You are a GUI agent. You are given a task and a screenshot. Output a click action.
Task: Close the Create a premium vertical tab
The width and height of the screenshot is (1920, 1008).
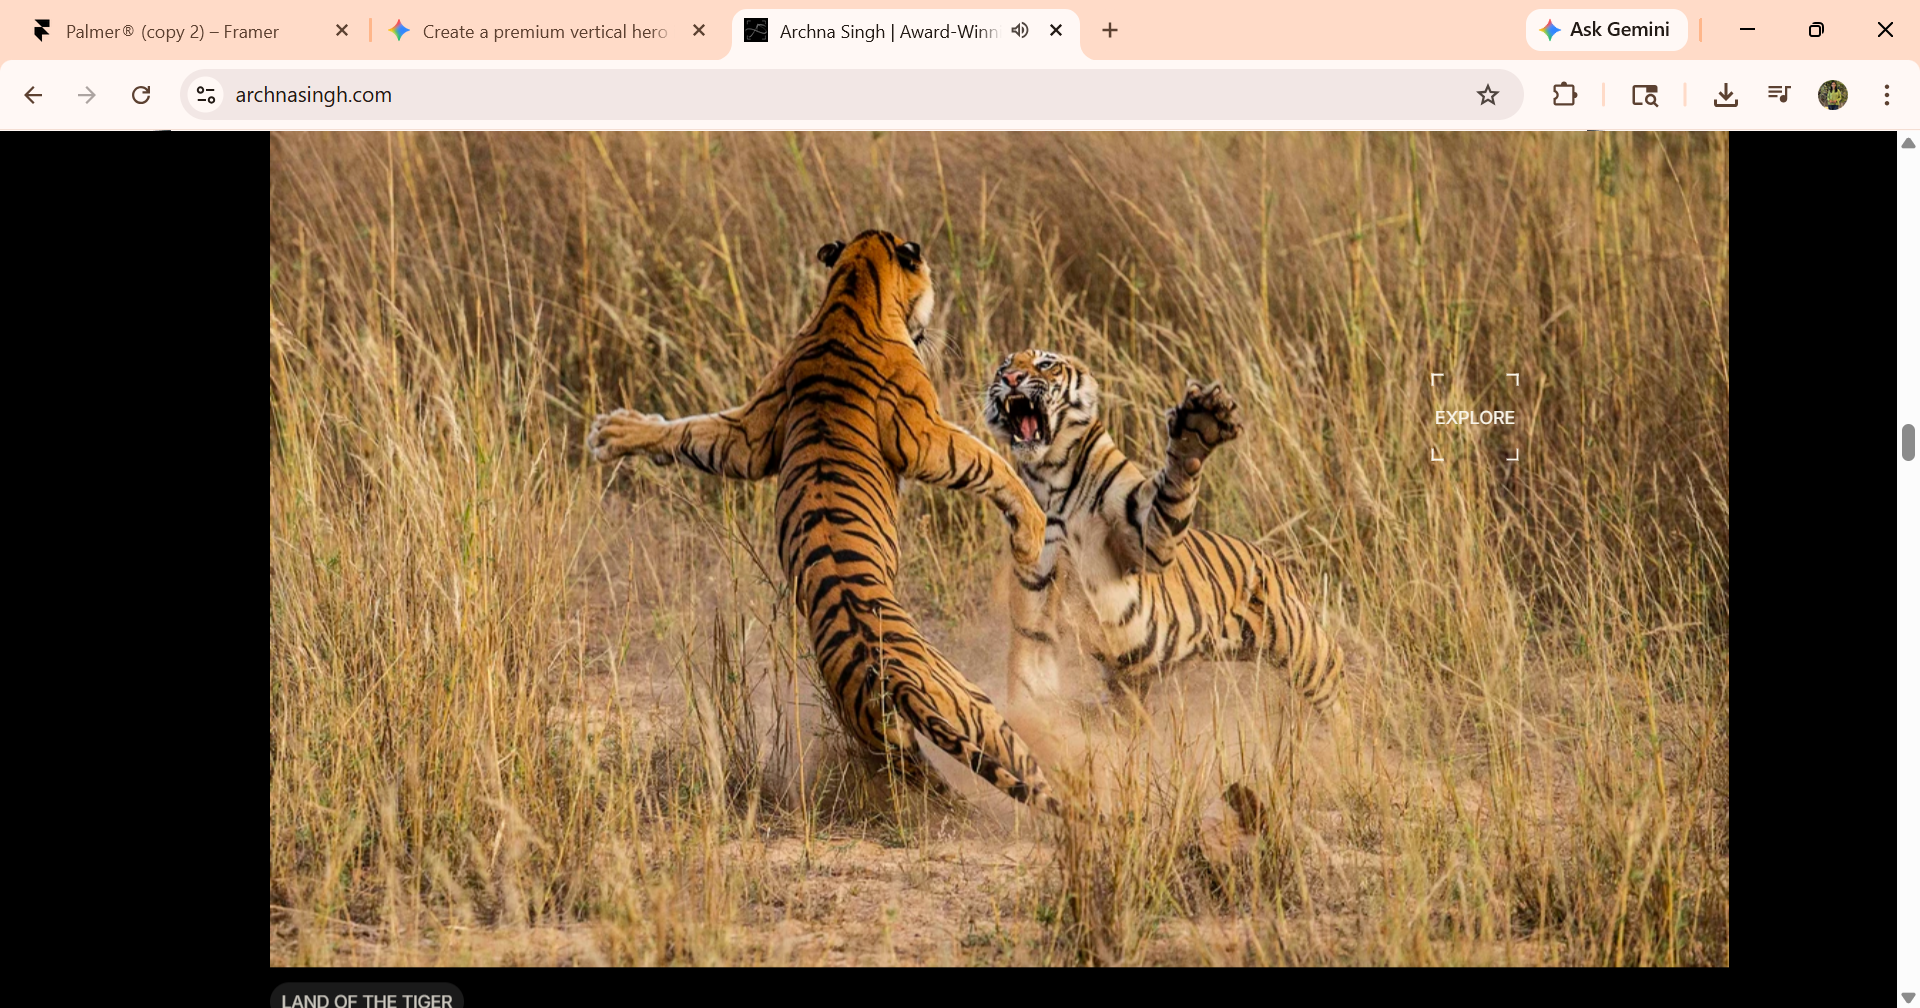[x=699, y=31]
